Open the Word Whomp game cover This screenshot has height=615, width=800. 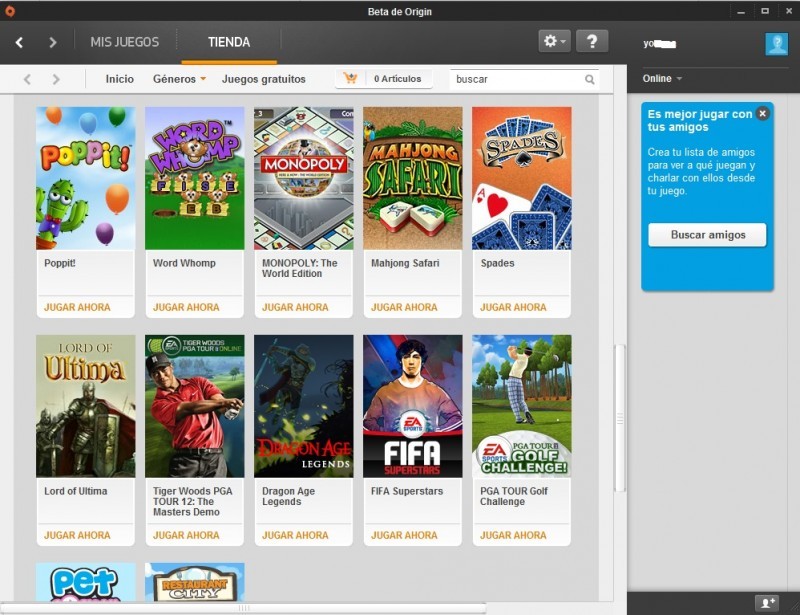pos(195,178)
